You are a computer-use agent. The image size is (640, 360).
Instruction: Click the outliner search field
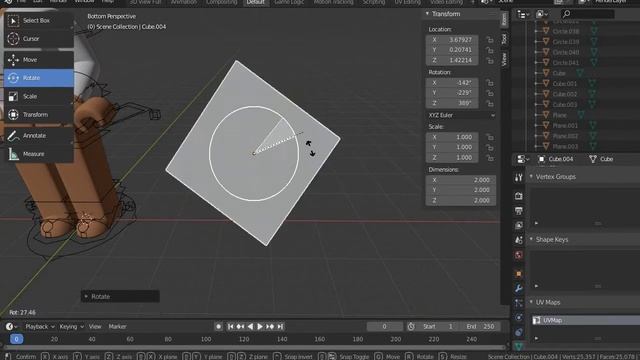(587, 14)
